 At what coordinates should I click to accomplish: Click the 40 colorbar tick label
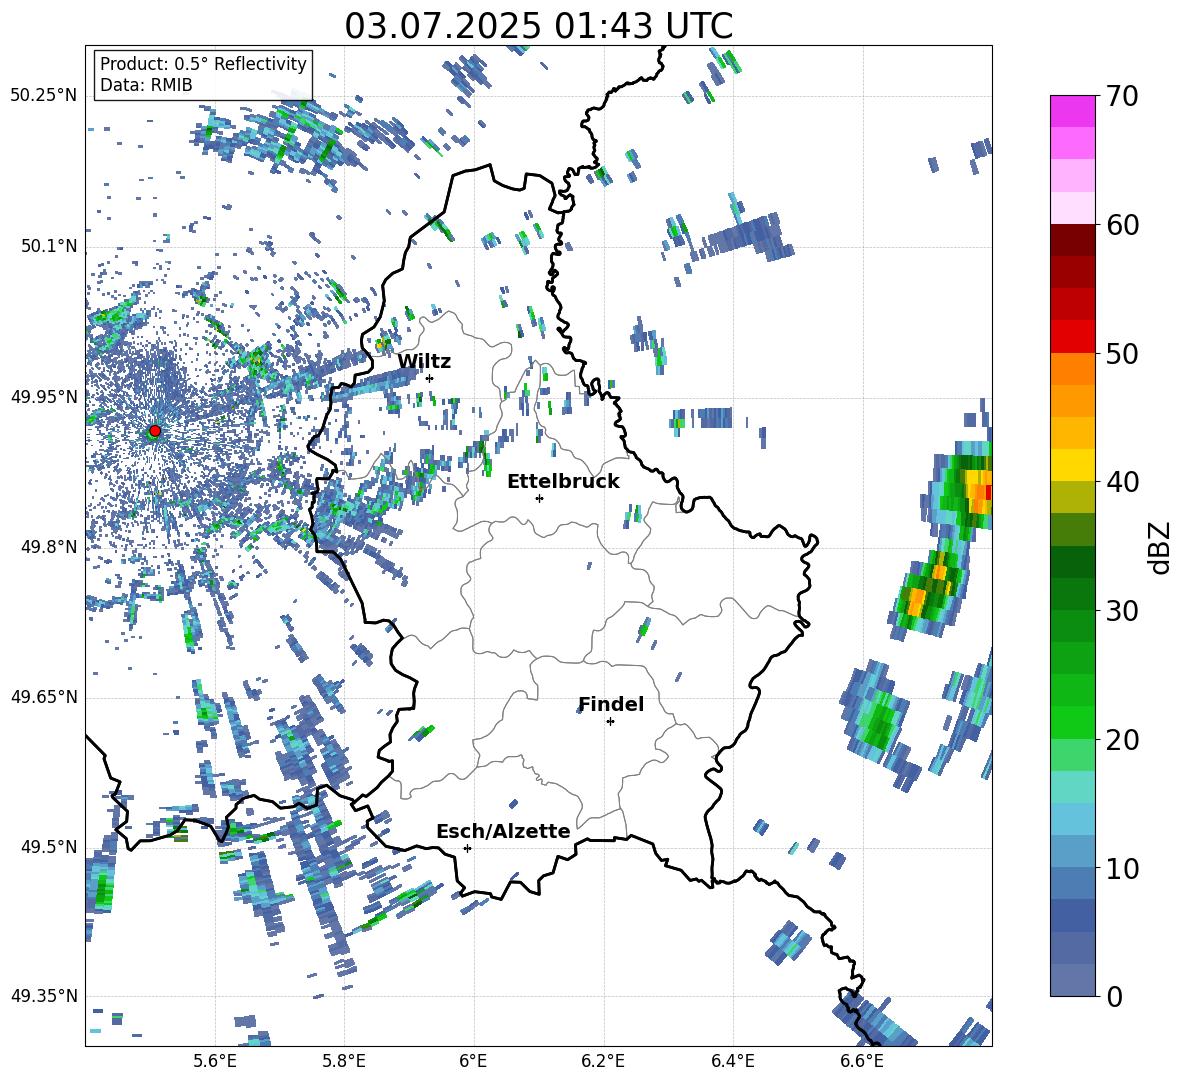point(1121,482)
